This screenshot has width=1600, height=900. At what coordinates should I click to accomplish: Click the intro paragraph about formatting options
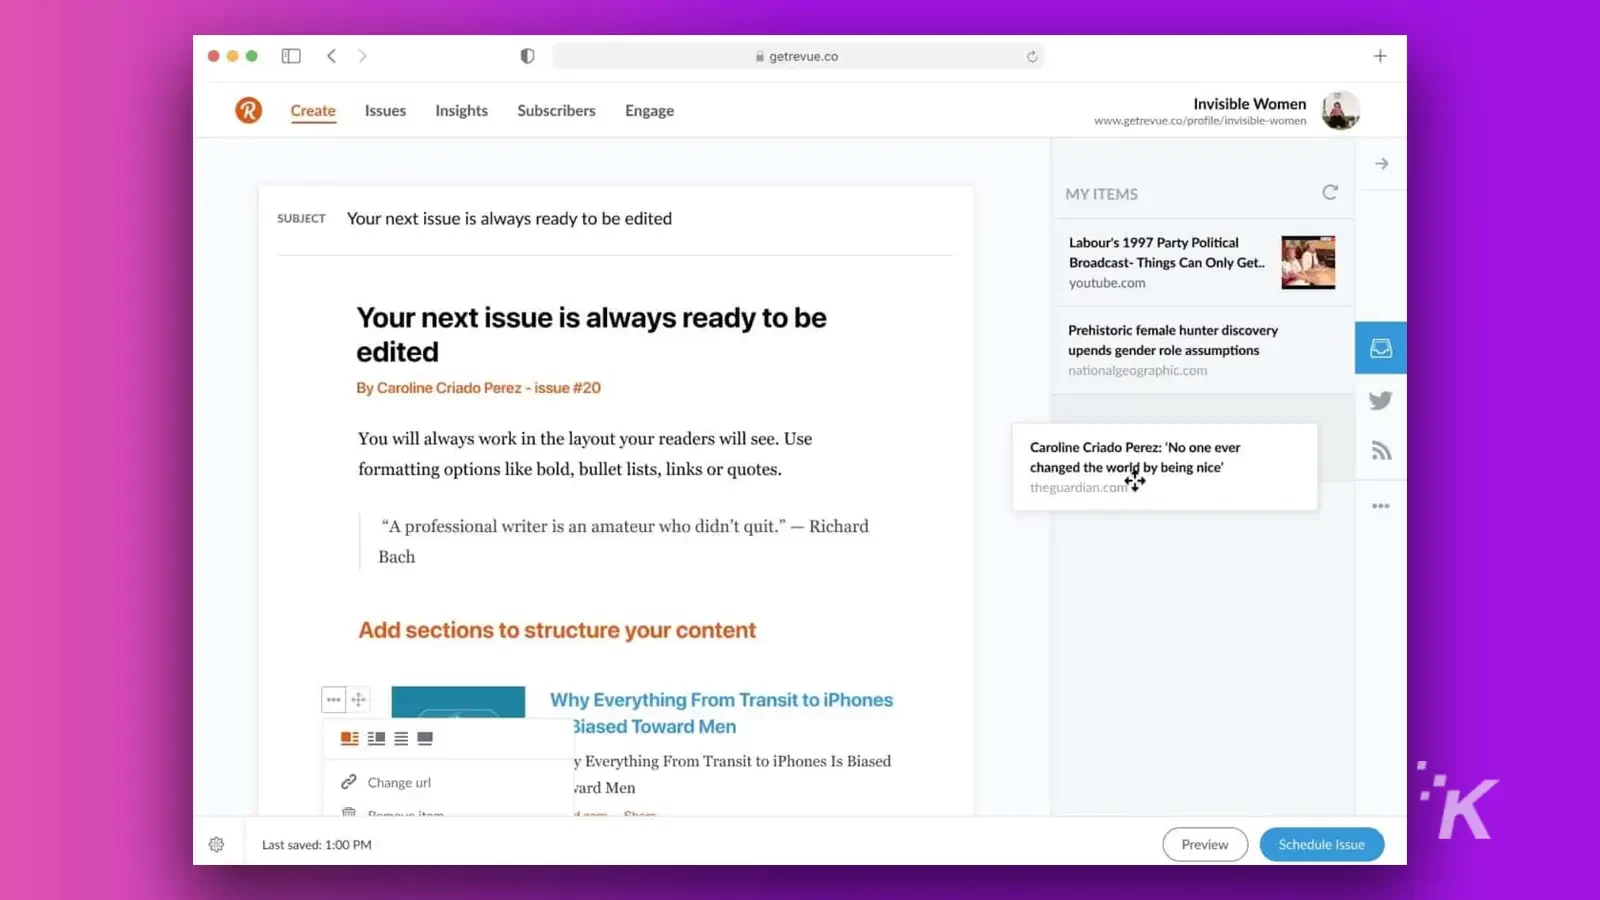click(x=585, y=454)
